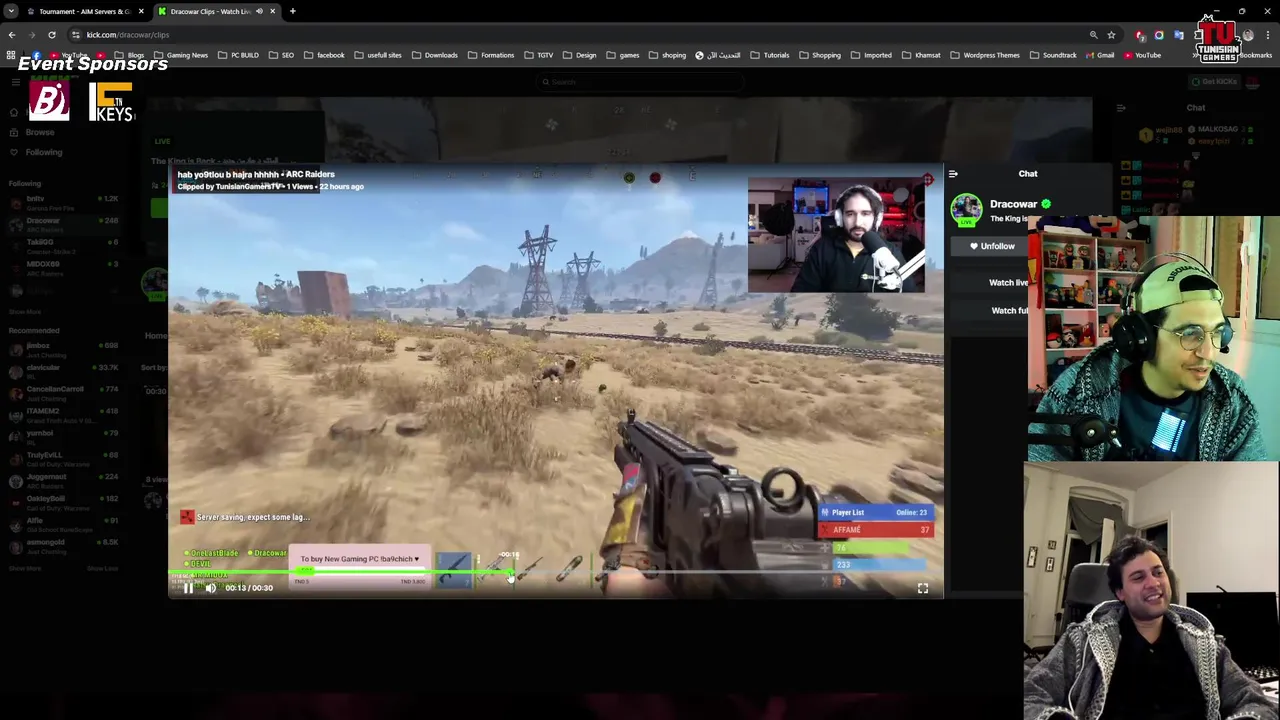
Task: Open the Soundtrack bookmark folder
Action: (1053, 55)
